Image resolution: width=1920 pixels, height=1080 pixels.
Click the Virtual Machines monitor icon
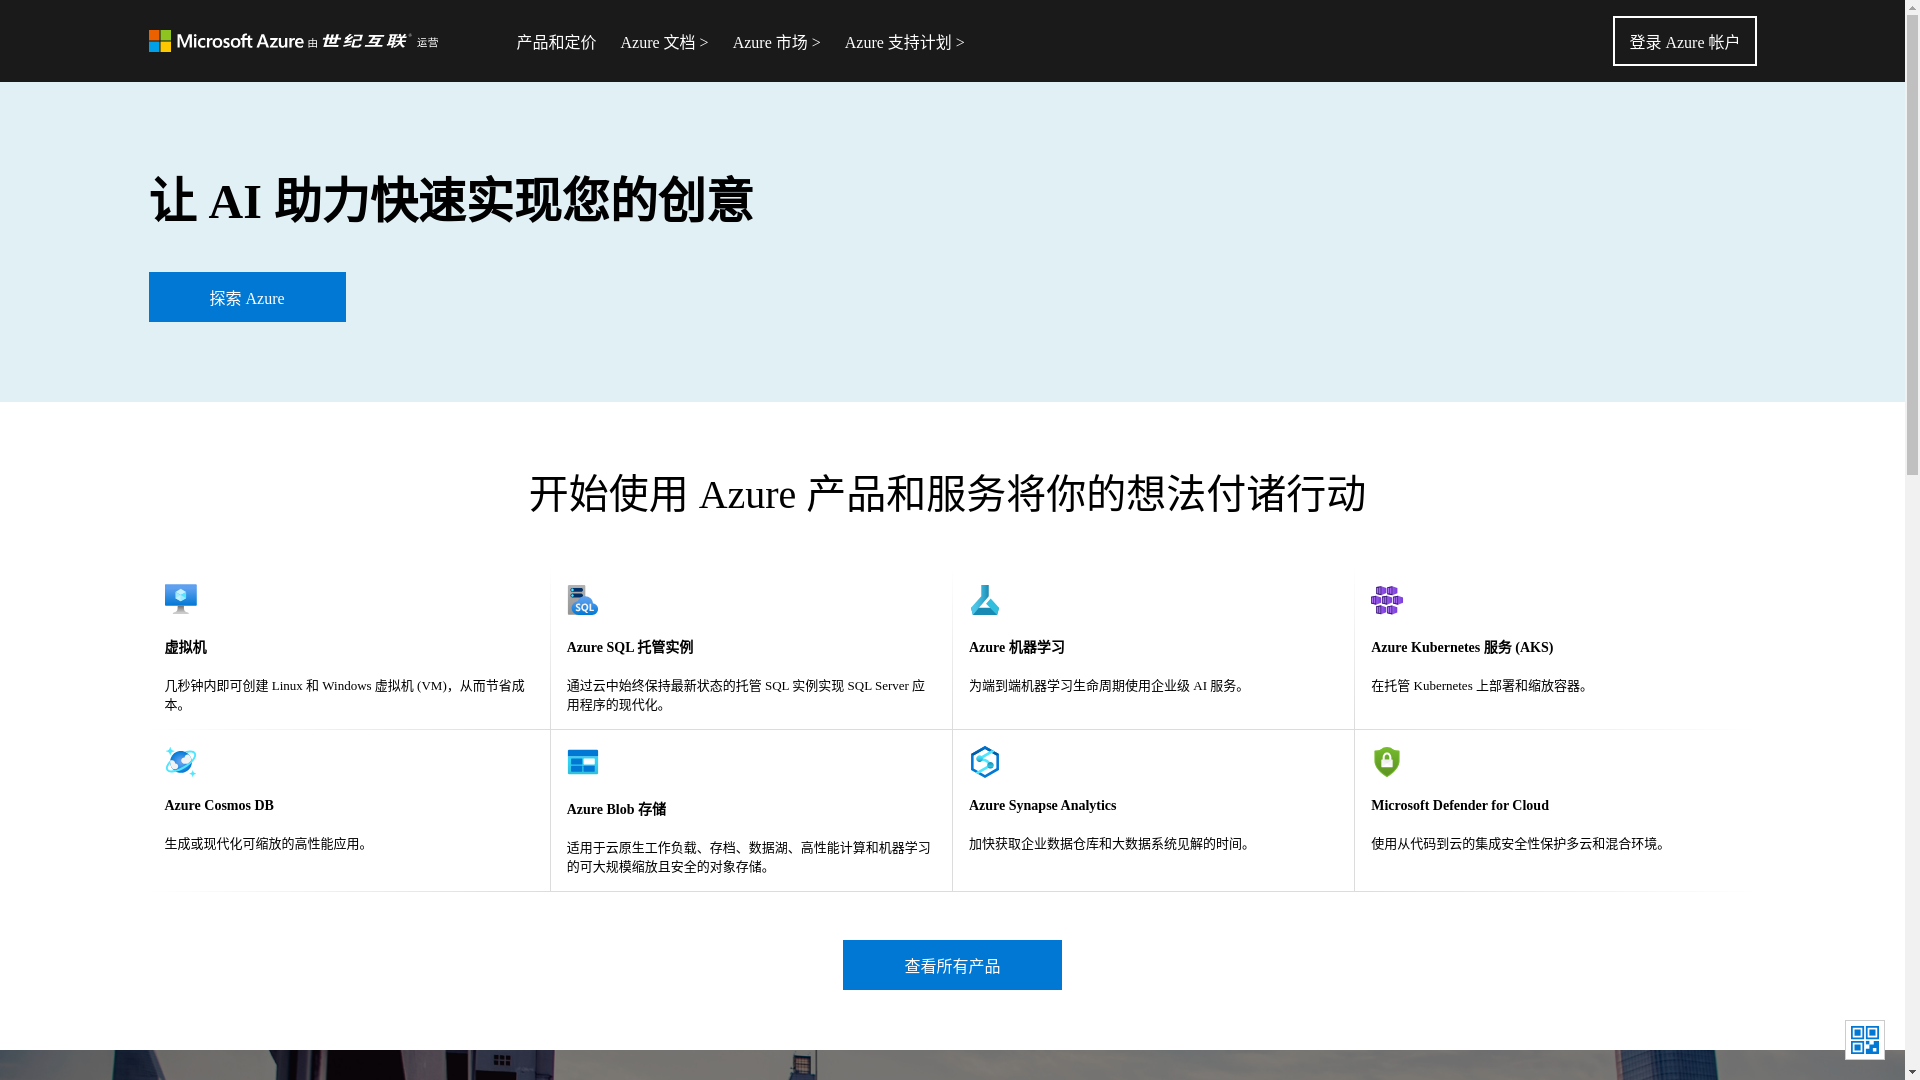[181, 599]
